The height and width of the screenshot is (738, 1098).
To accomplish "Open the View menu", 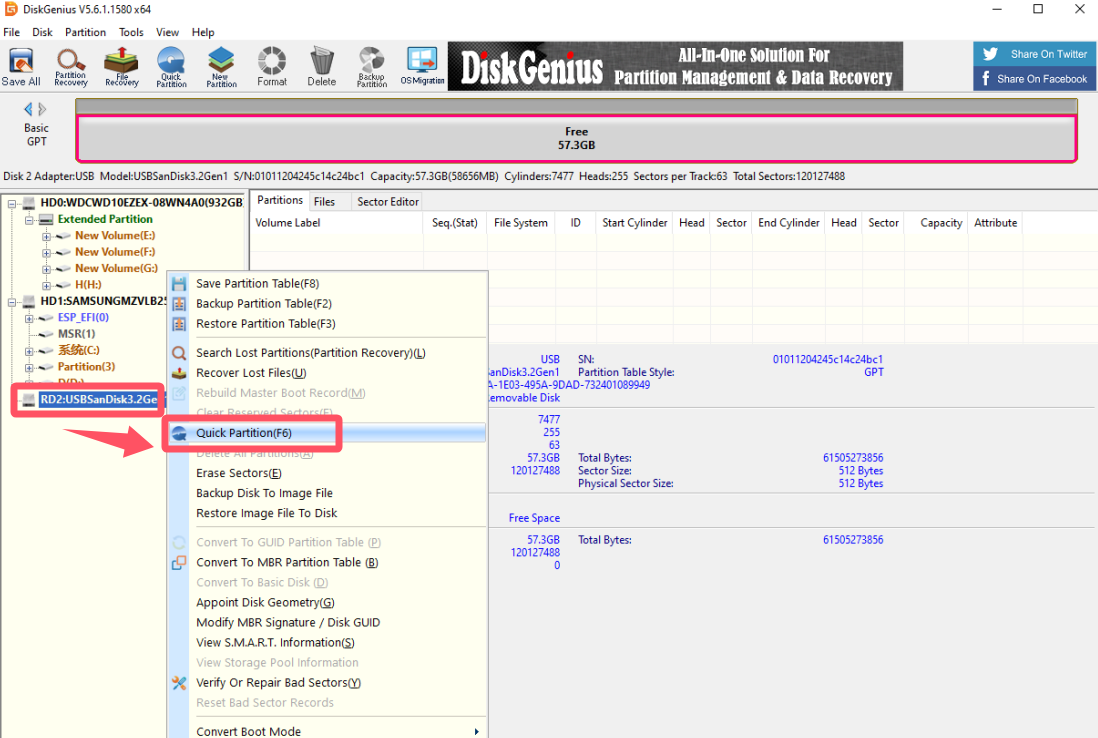I will point(167,32).
